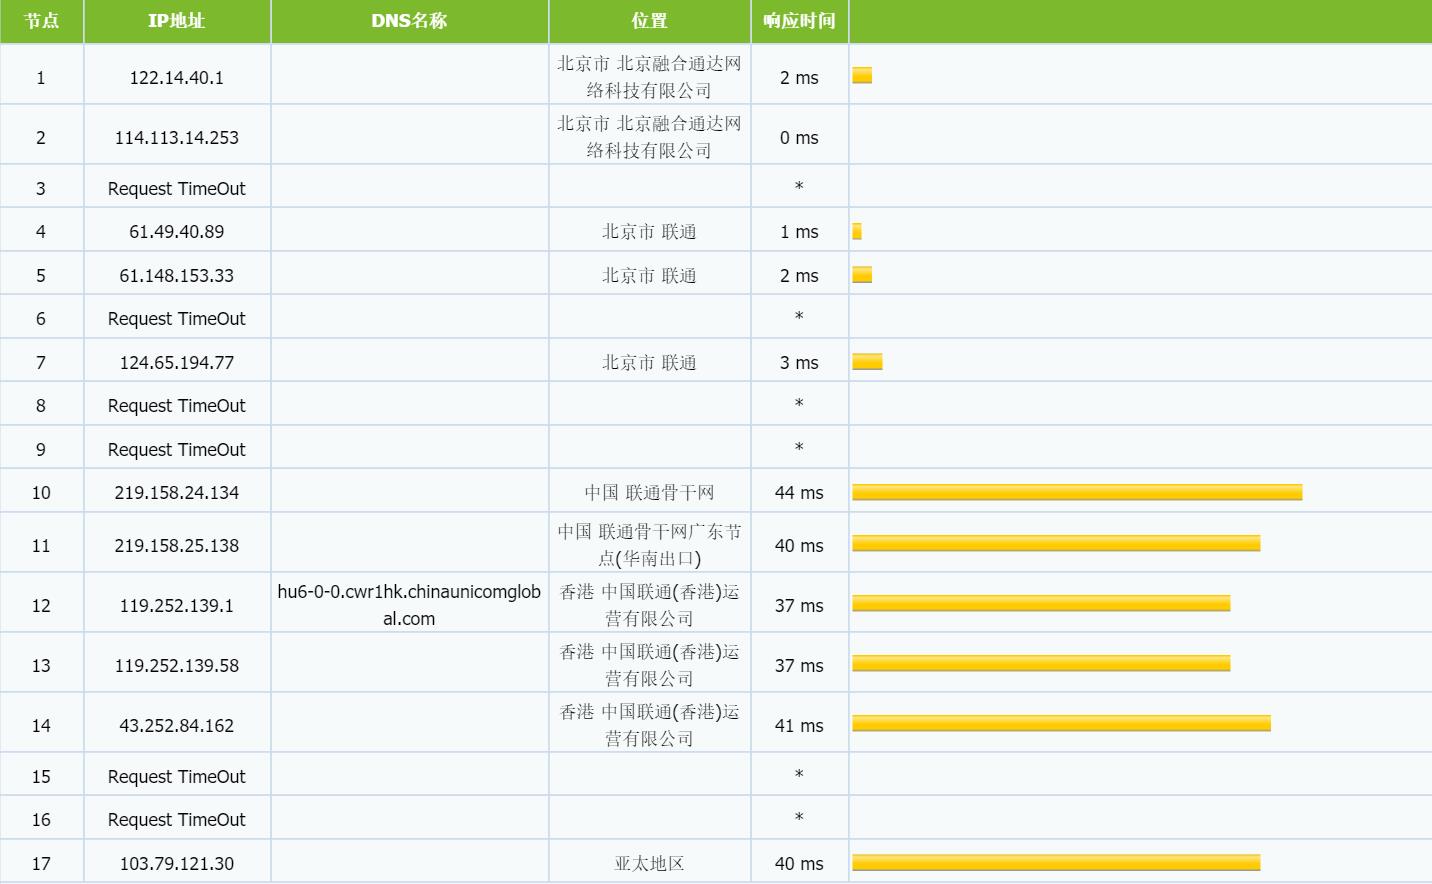Click 44 ms response time value
The height and width of the screenshot is (884, 1432).
799,493
